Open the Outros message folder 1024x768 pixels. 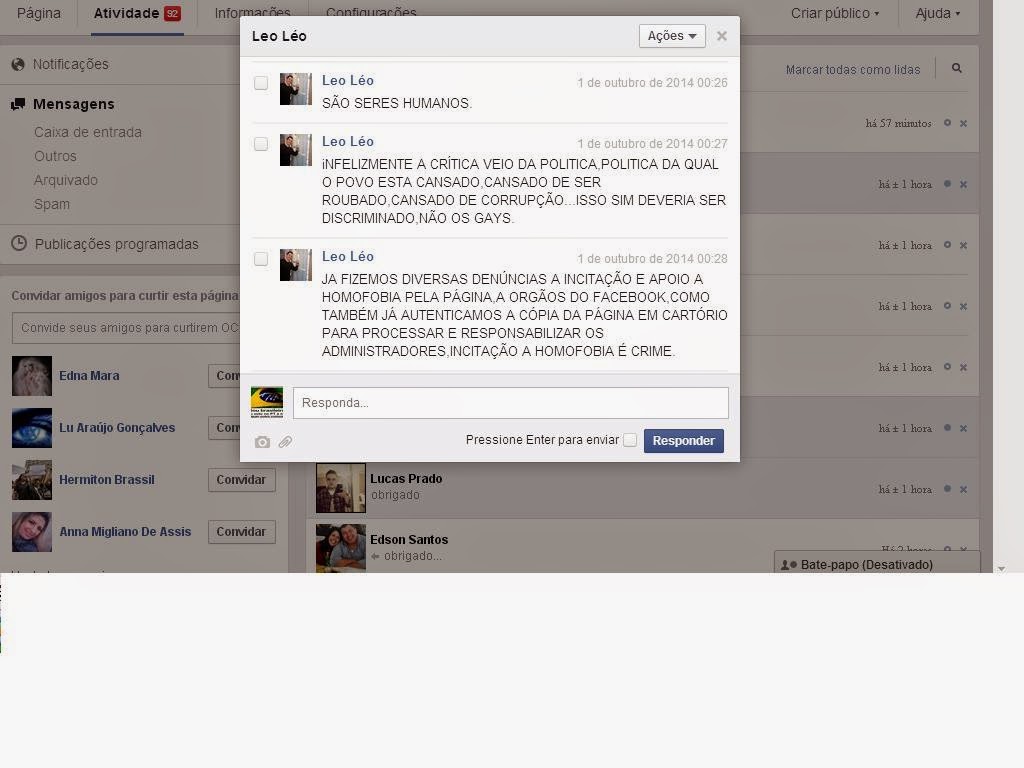56,156
